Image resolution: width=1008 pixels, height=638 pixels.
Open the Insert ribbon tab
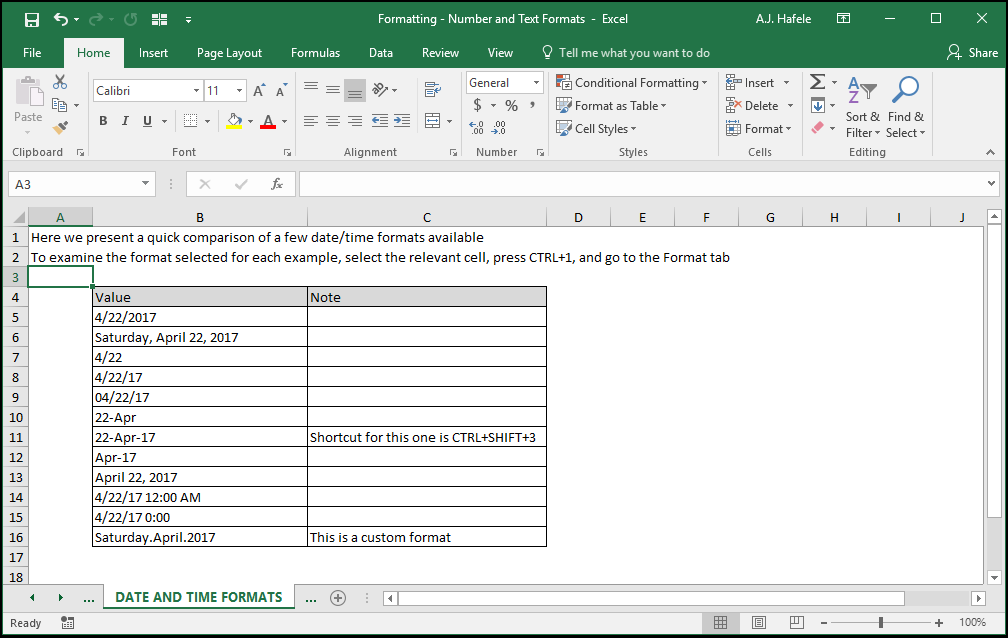[153, 53]
